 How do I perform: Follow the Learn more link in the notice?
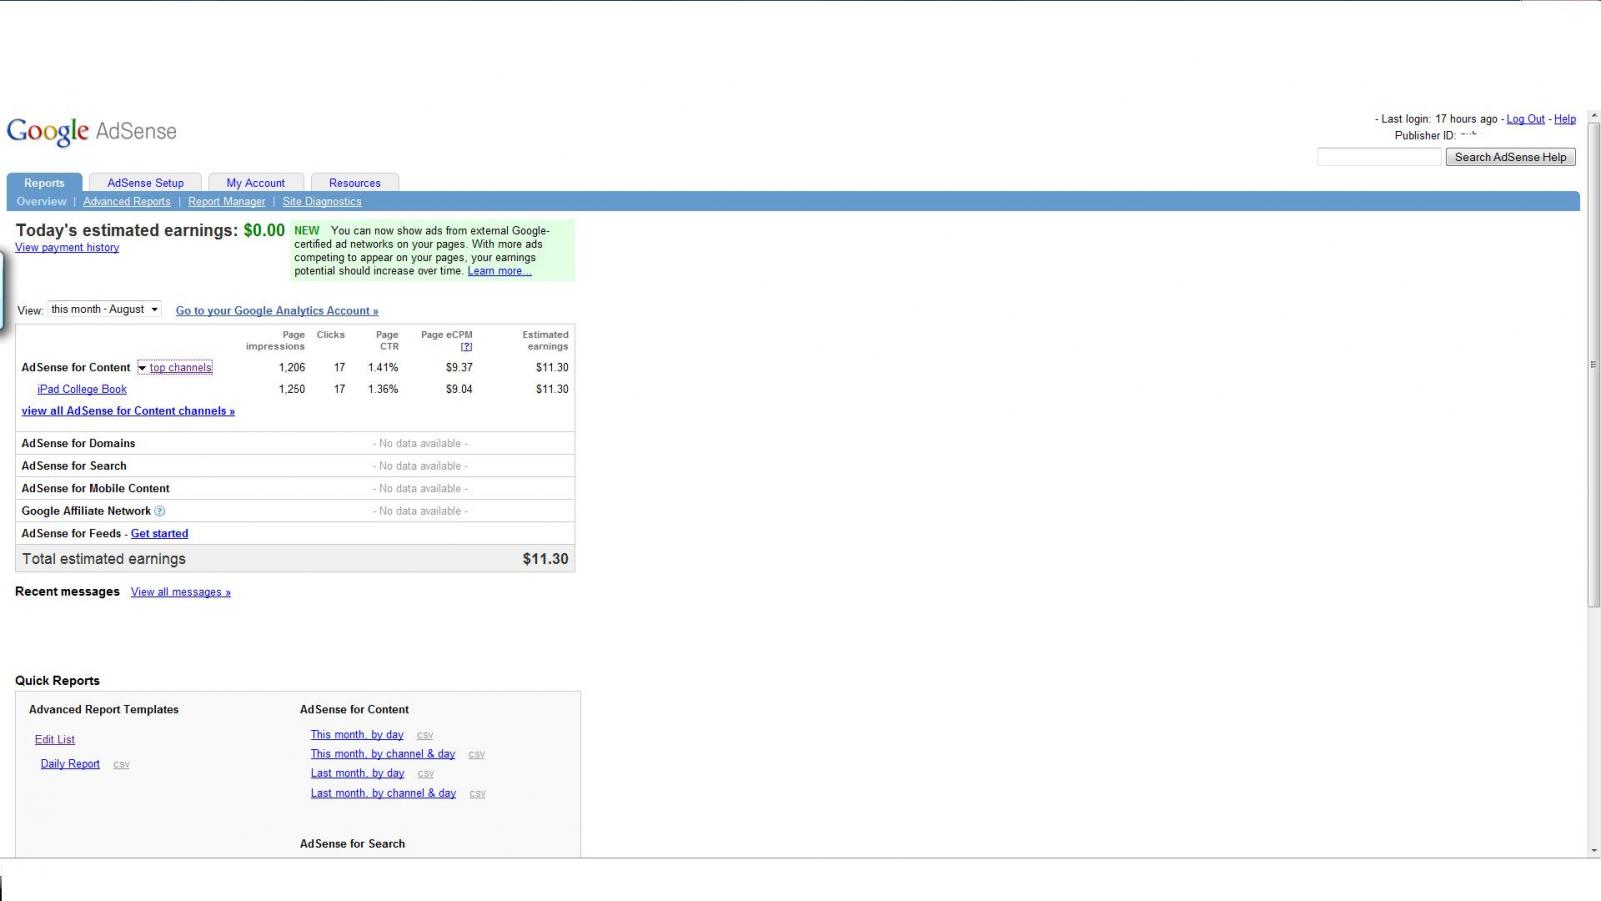(x=499, y=271)
